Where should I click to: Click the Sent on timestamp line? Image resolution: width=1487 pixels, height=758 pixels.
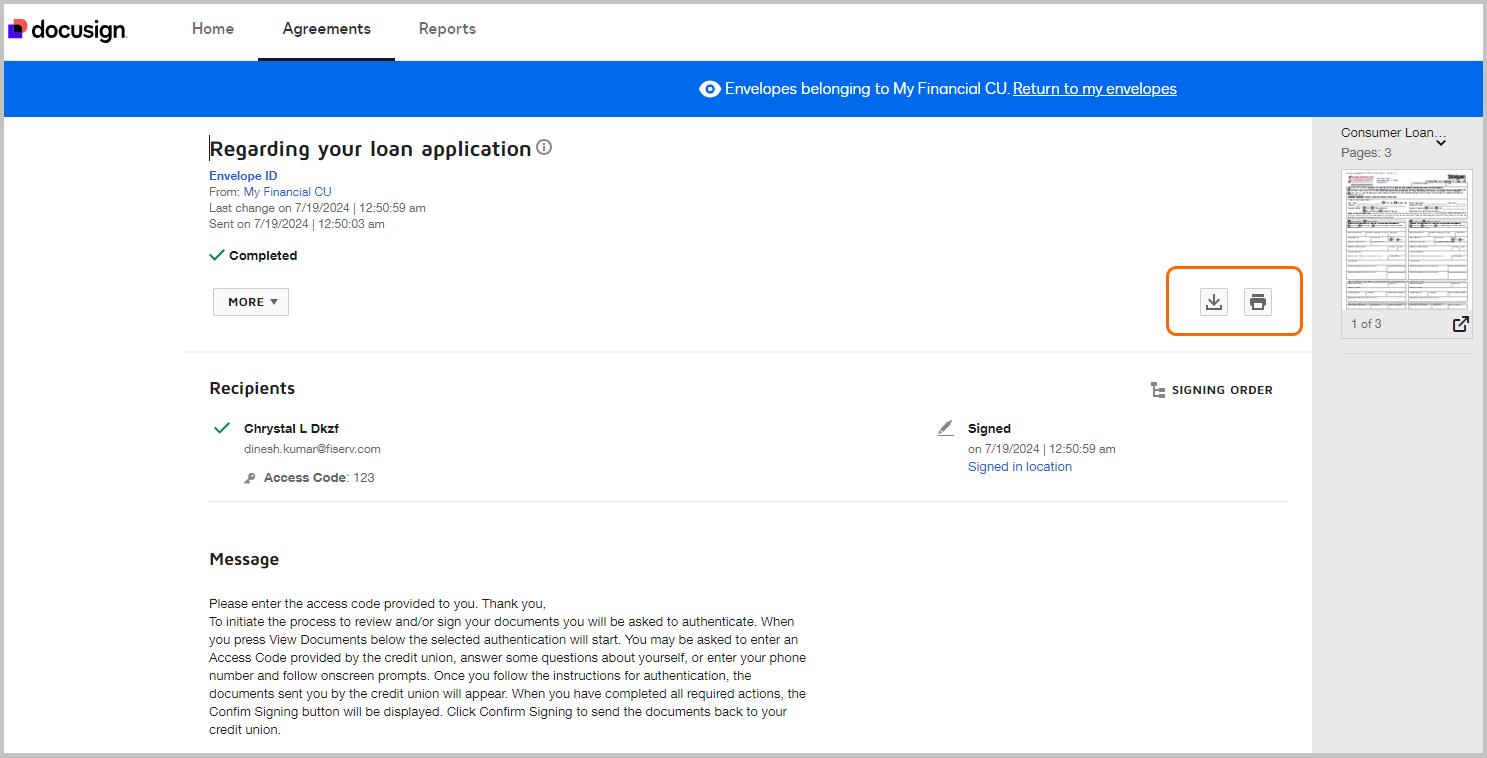click(297, 224)
